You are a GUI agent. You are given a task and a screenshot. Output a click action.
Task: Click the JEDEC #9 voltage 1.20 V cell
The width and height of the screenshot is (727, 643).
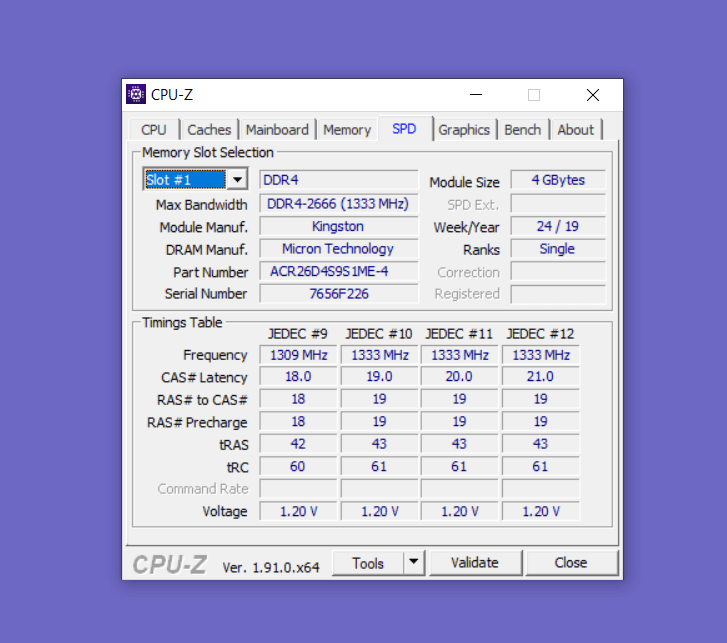pyautogui.click(x=298, y=511)
